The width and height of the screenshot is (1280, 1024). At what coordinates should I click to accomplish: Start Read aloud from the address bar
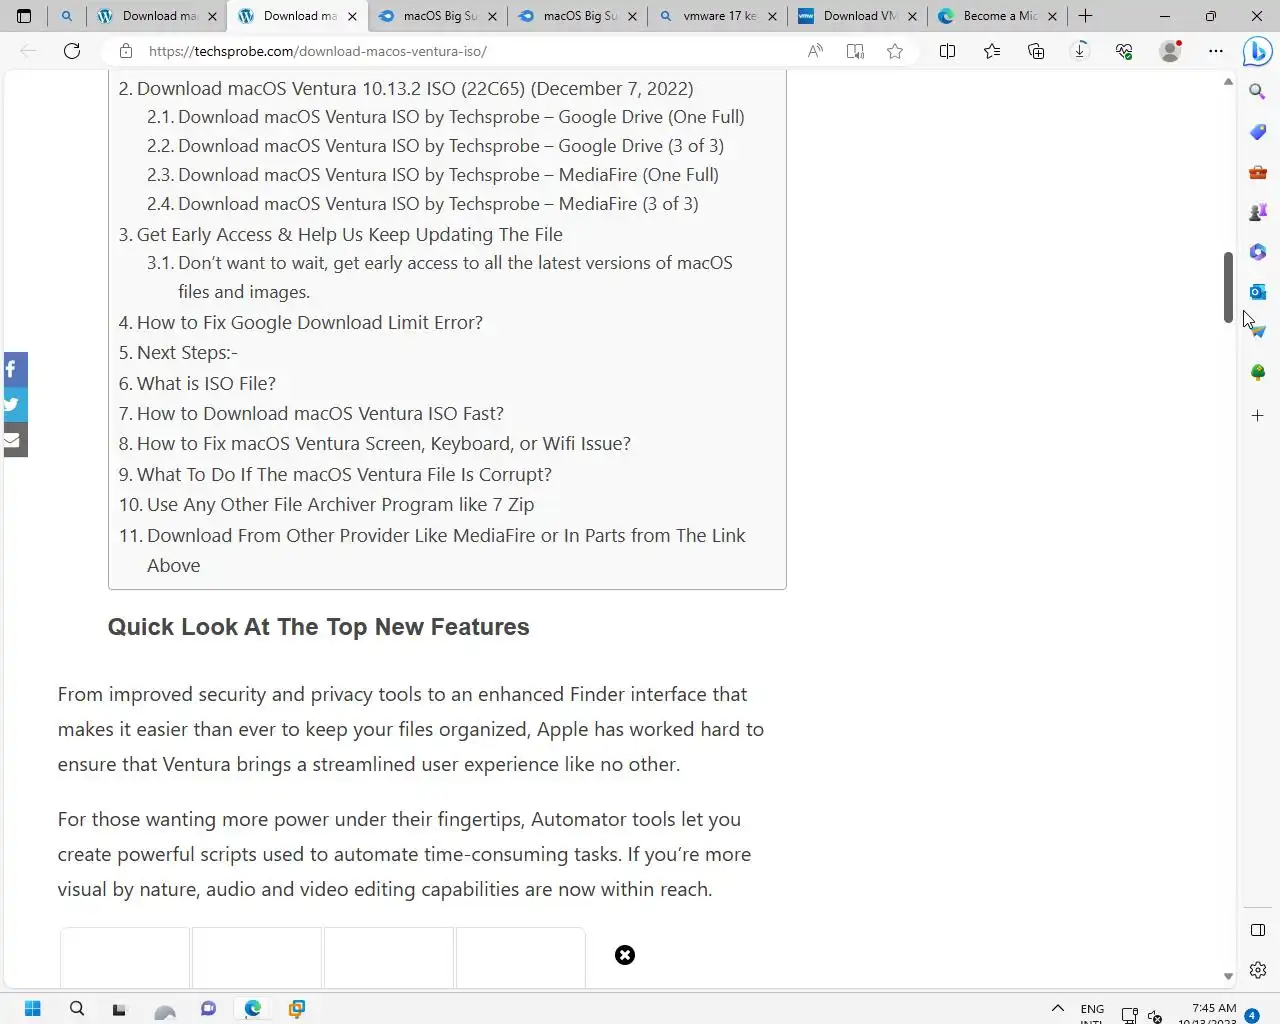(815, 51)
